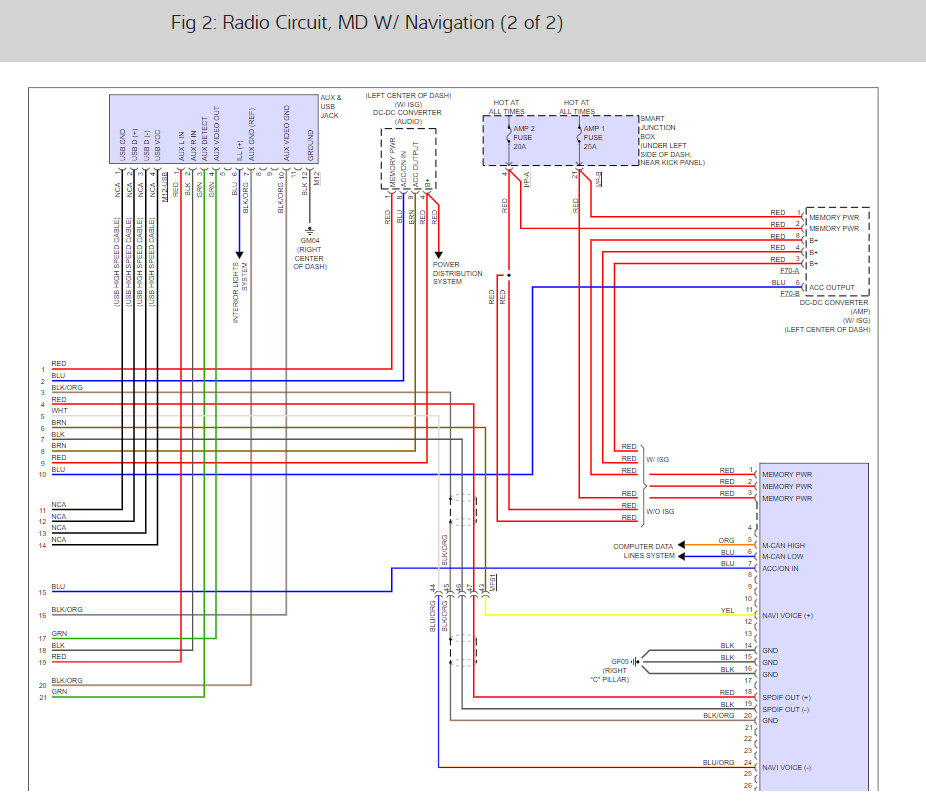The height and width of the screenshot is (811, 926).
Task: Select the "AMP 1 FUSE 25A" label
Action: tap(594, 138)
